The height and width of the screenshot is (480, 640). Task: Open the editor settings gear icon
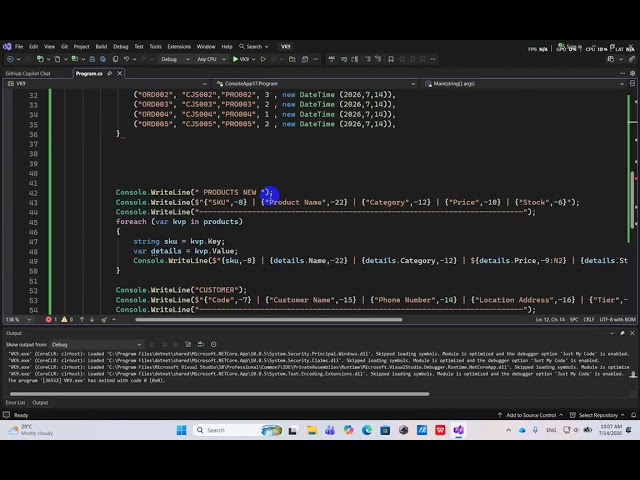coord(632,73)
